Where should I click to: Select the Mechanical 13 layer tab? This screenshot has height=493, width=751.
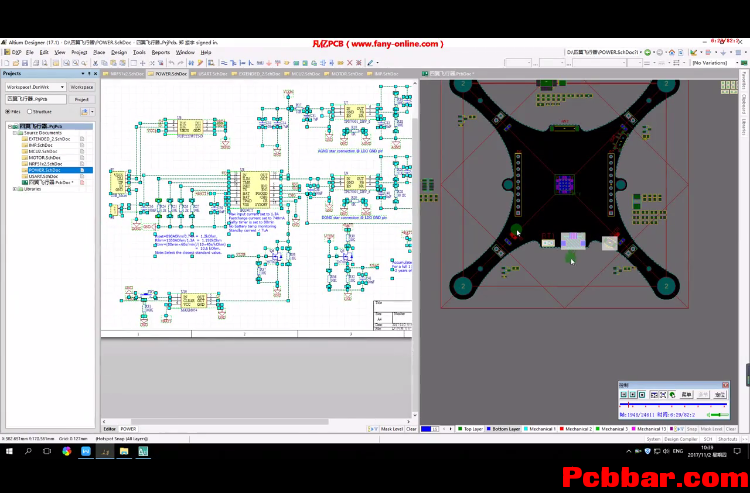pyautogui.click(x=649, y=429)
